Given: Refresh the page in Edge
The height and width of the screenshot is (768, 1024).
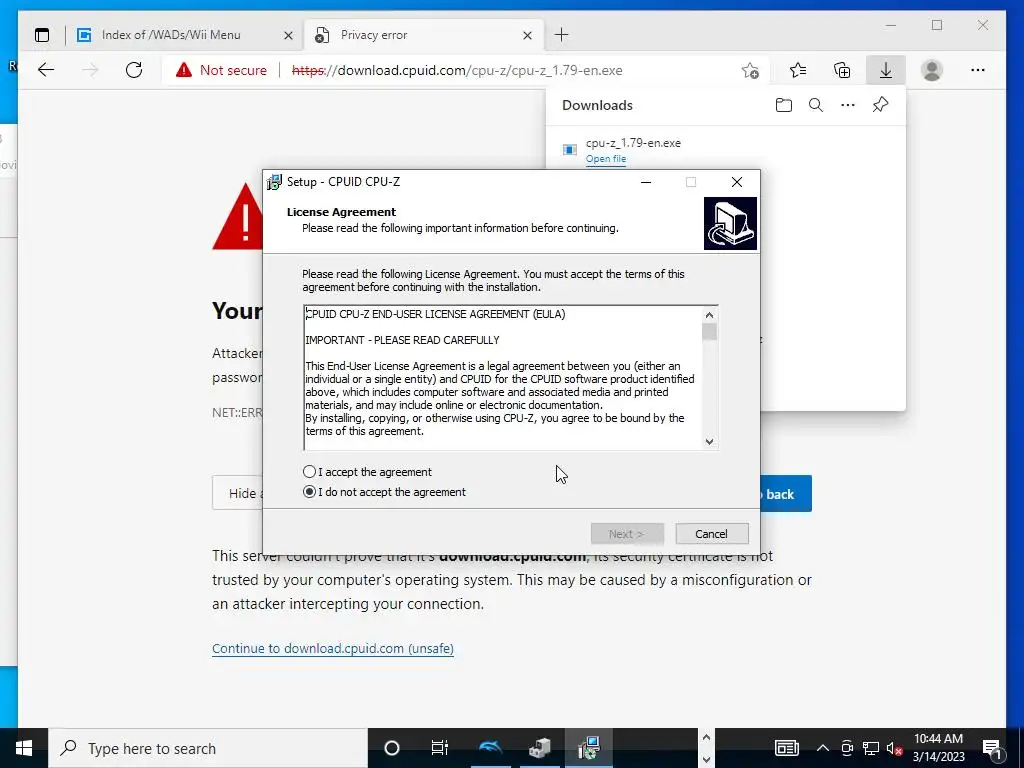Looking at the screenshot, I should point(134,70).
